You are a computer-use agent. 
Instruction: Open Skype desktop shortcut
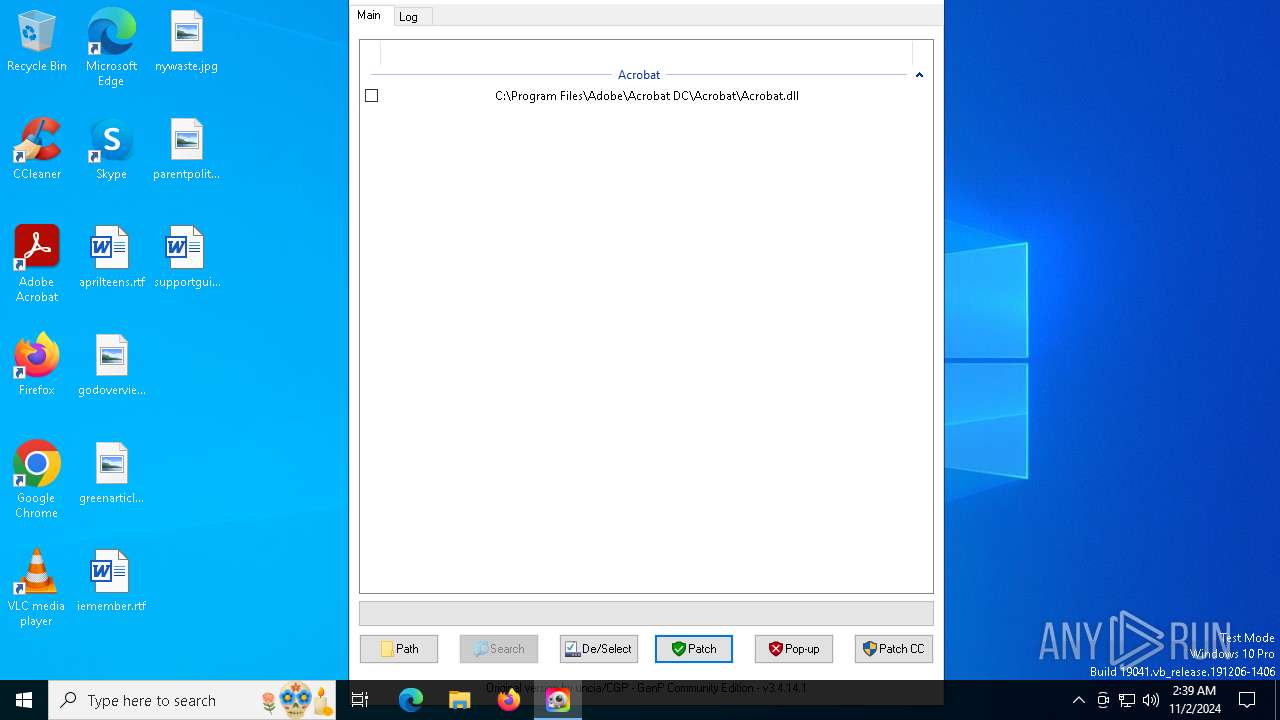[111, 150]
